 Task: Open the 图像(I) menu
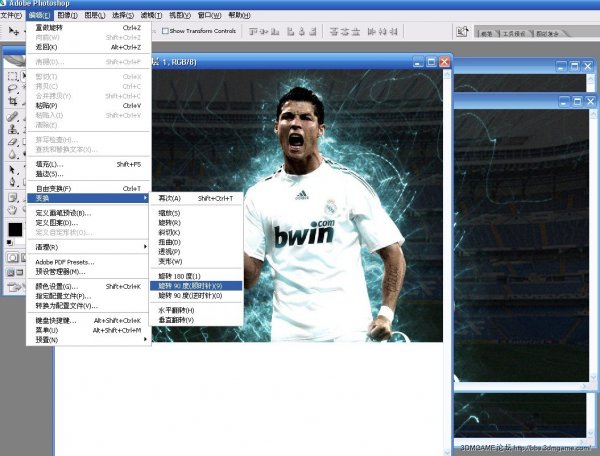click(x=68, y=16)
